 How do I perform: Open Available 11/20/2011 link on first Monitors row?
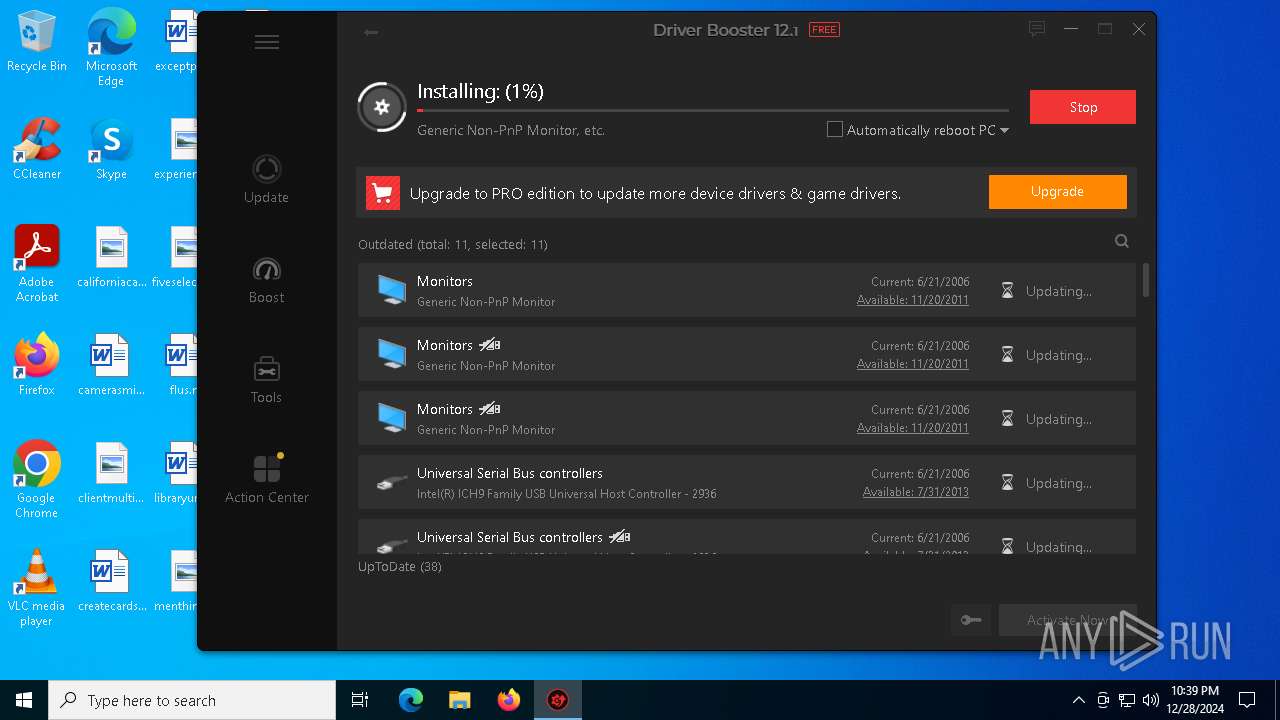click(x=913, y=300)
